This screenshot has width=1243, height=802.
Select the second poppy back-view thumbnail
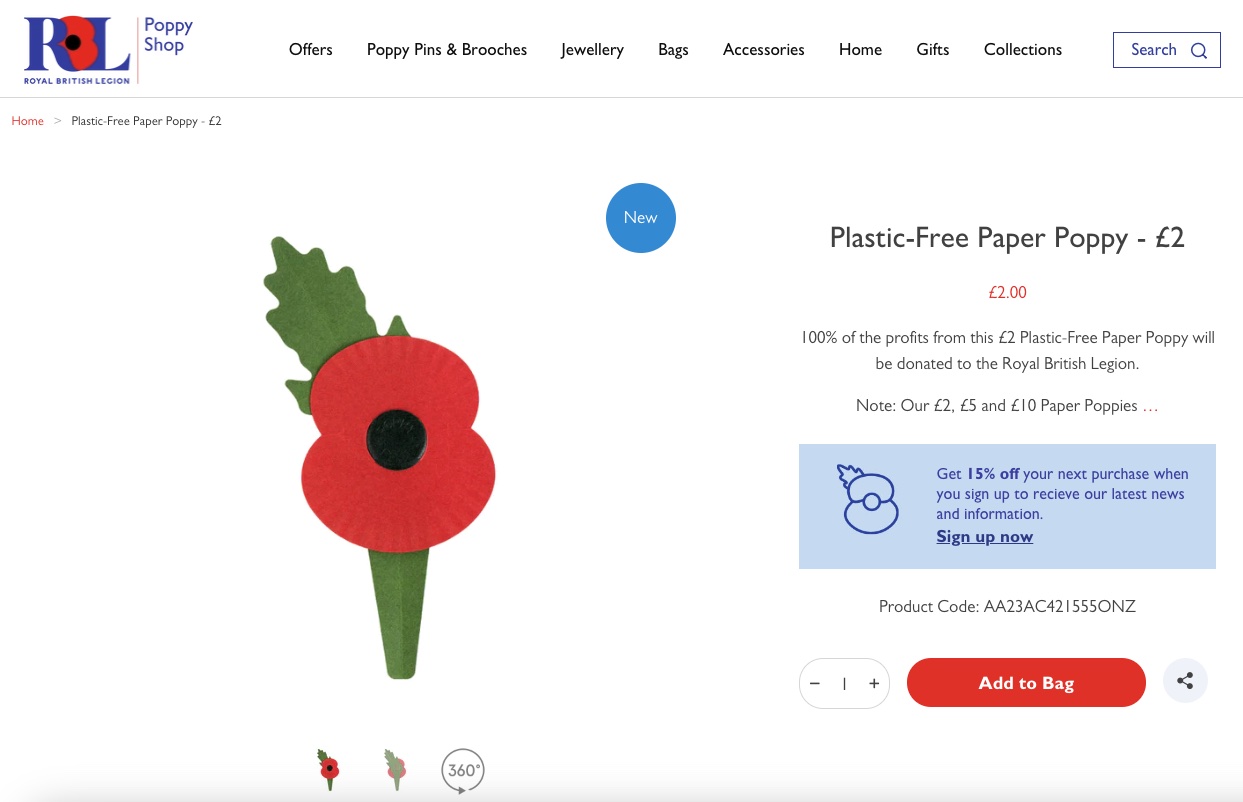(395, 770)
